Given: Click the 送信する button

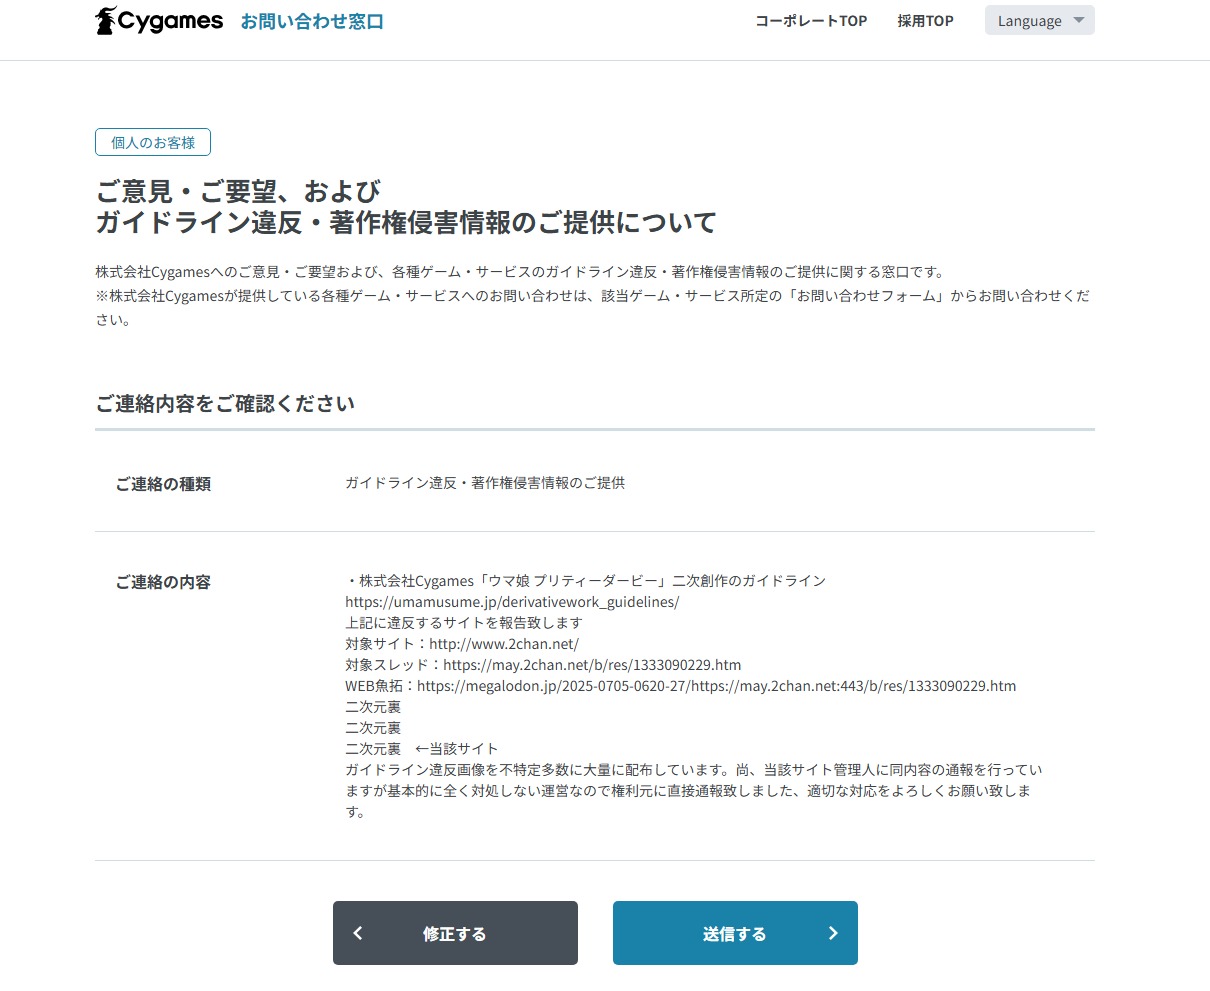Looking at the screenshot, I should click(x=735, y=933).
